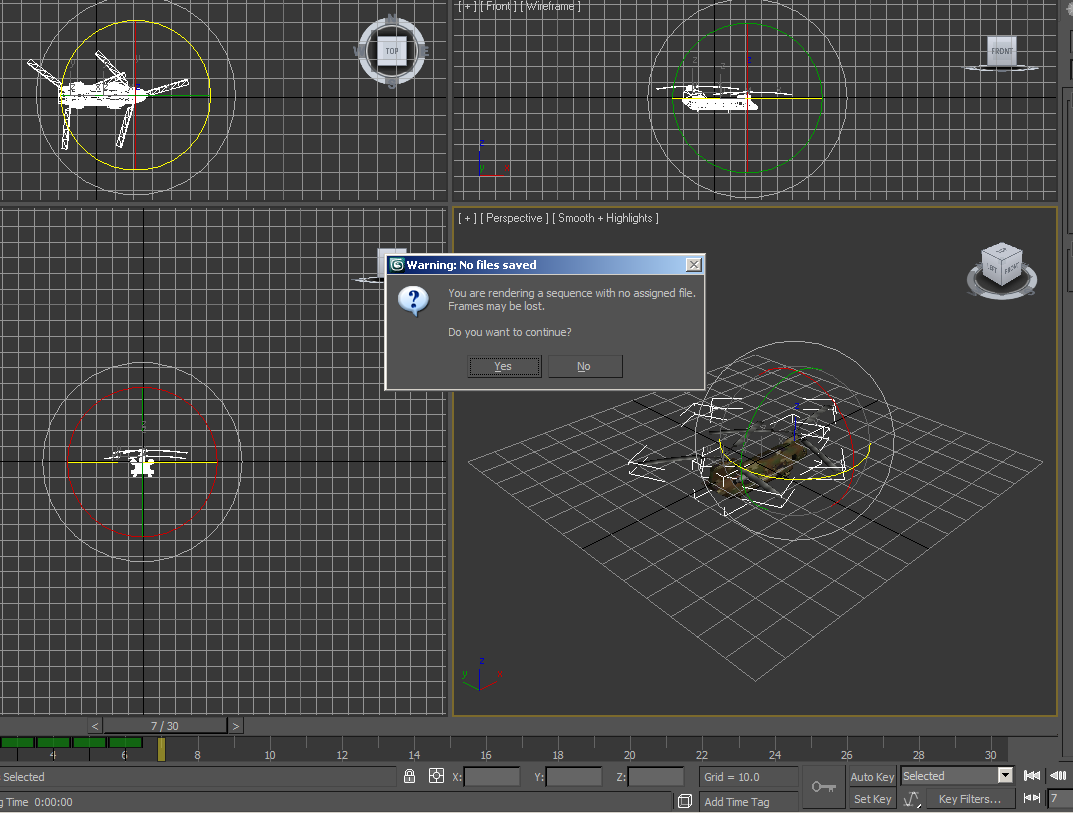This screenshot has width=1073, height=814.
Task: Click the current frame number field showing 7
Action: (x=1060, y=798)
